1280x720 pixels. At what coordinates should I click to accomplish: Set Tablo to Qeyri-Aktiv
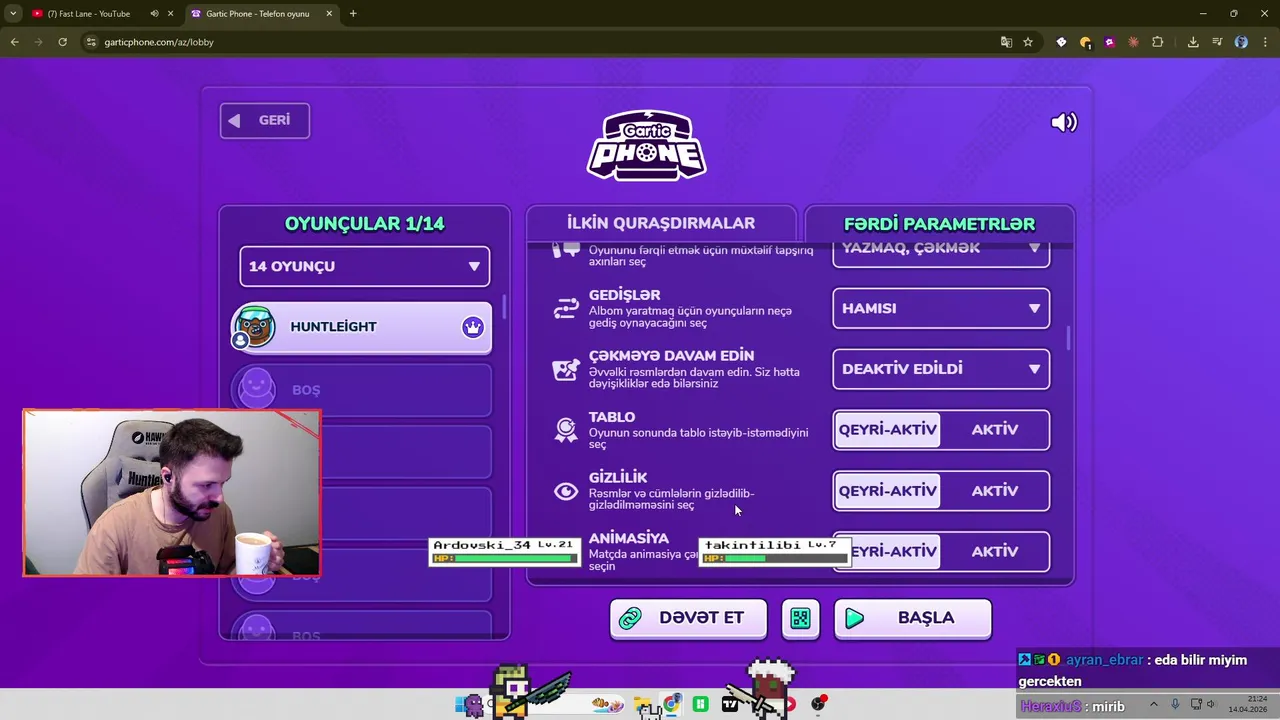887,430
